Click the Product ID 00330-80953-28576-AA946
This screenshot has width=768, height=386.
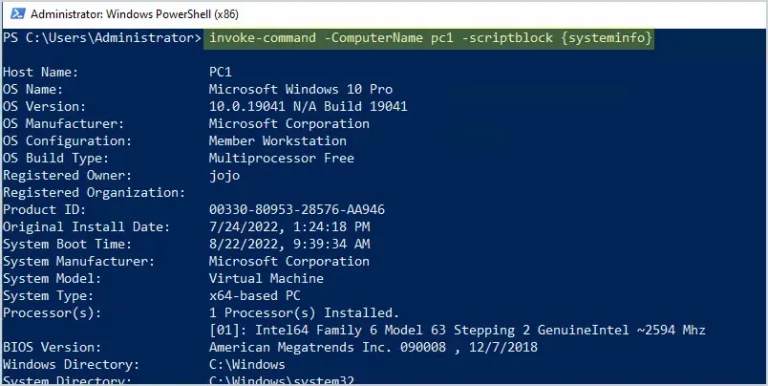coord(297,210)
